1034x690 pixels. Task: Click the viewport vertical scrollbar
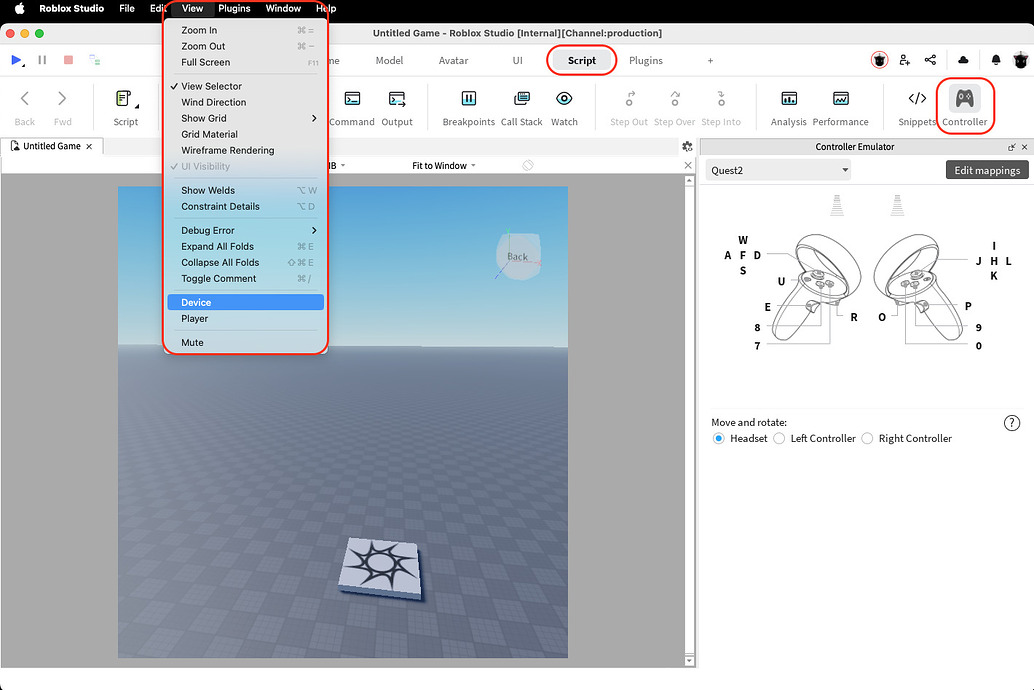point(689,420)
